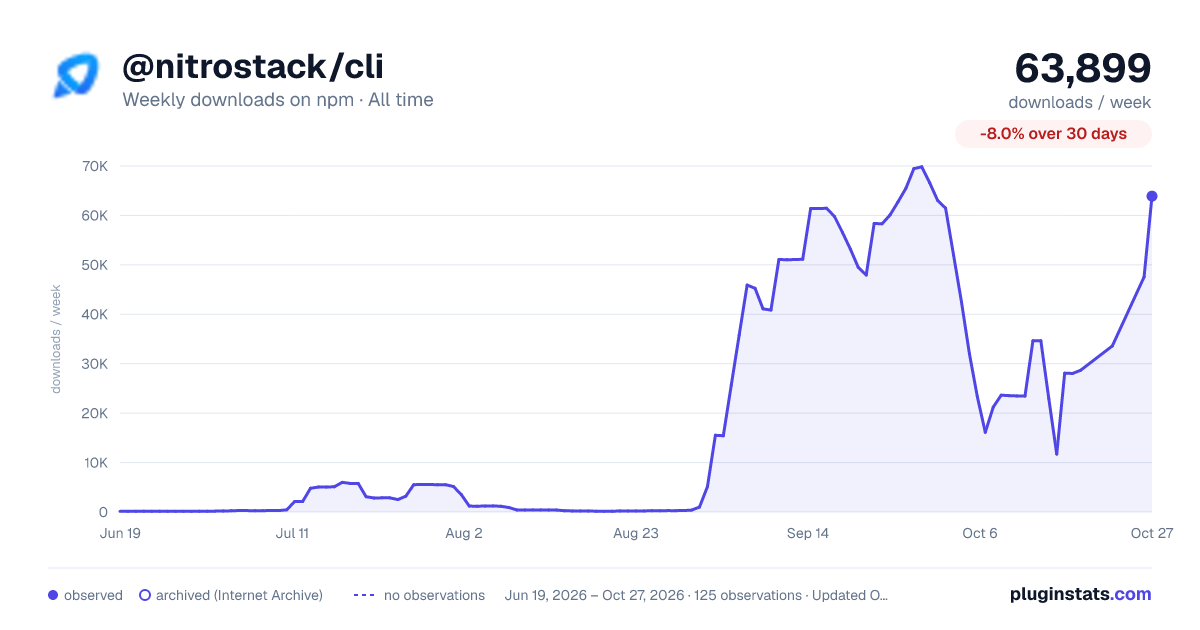Viewport: 1200px width, 630px height.
Task: Click the 10K y-axis label
Action: (x=94, y=463)
